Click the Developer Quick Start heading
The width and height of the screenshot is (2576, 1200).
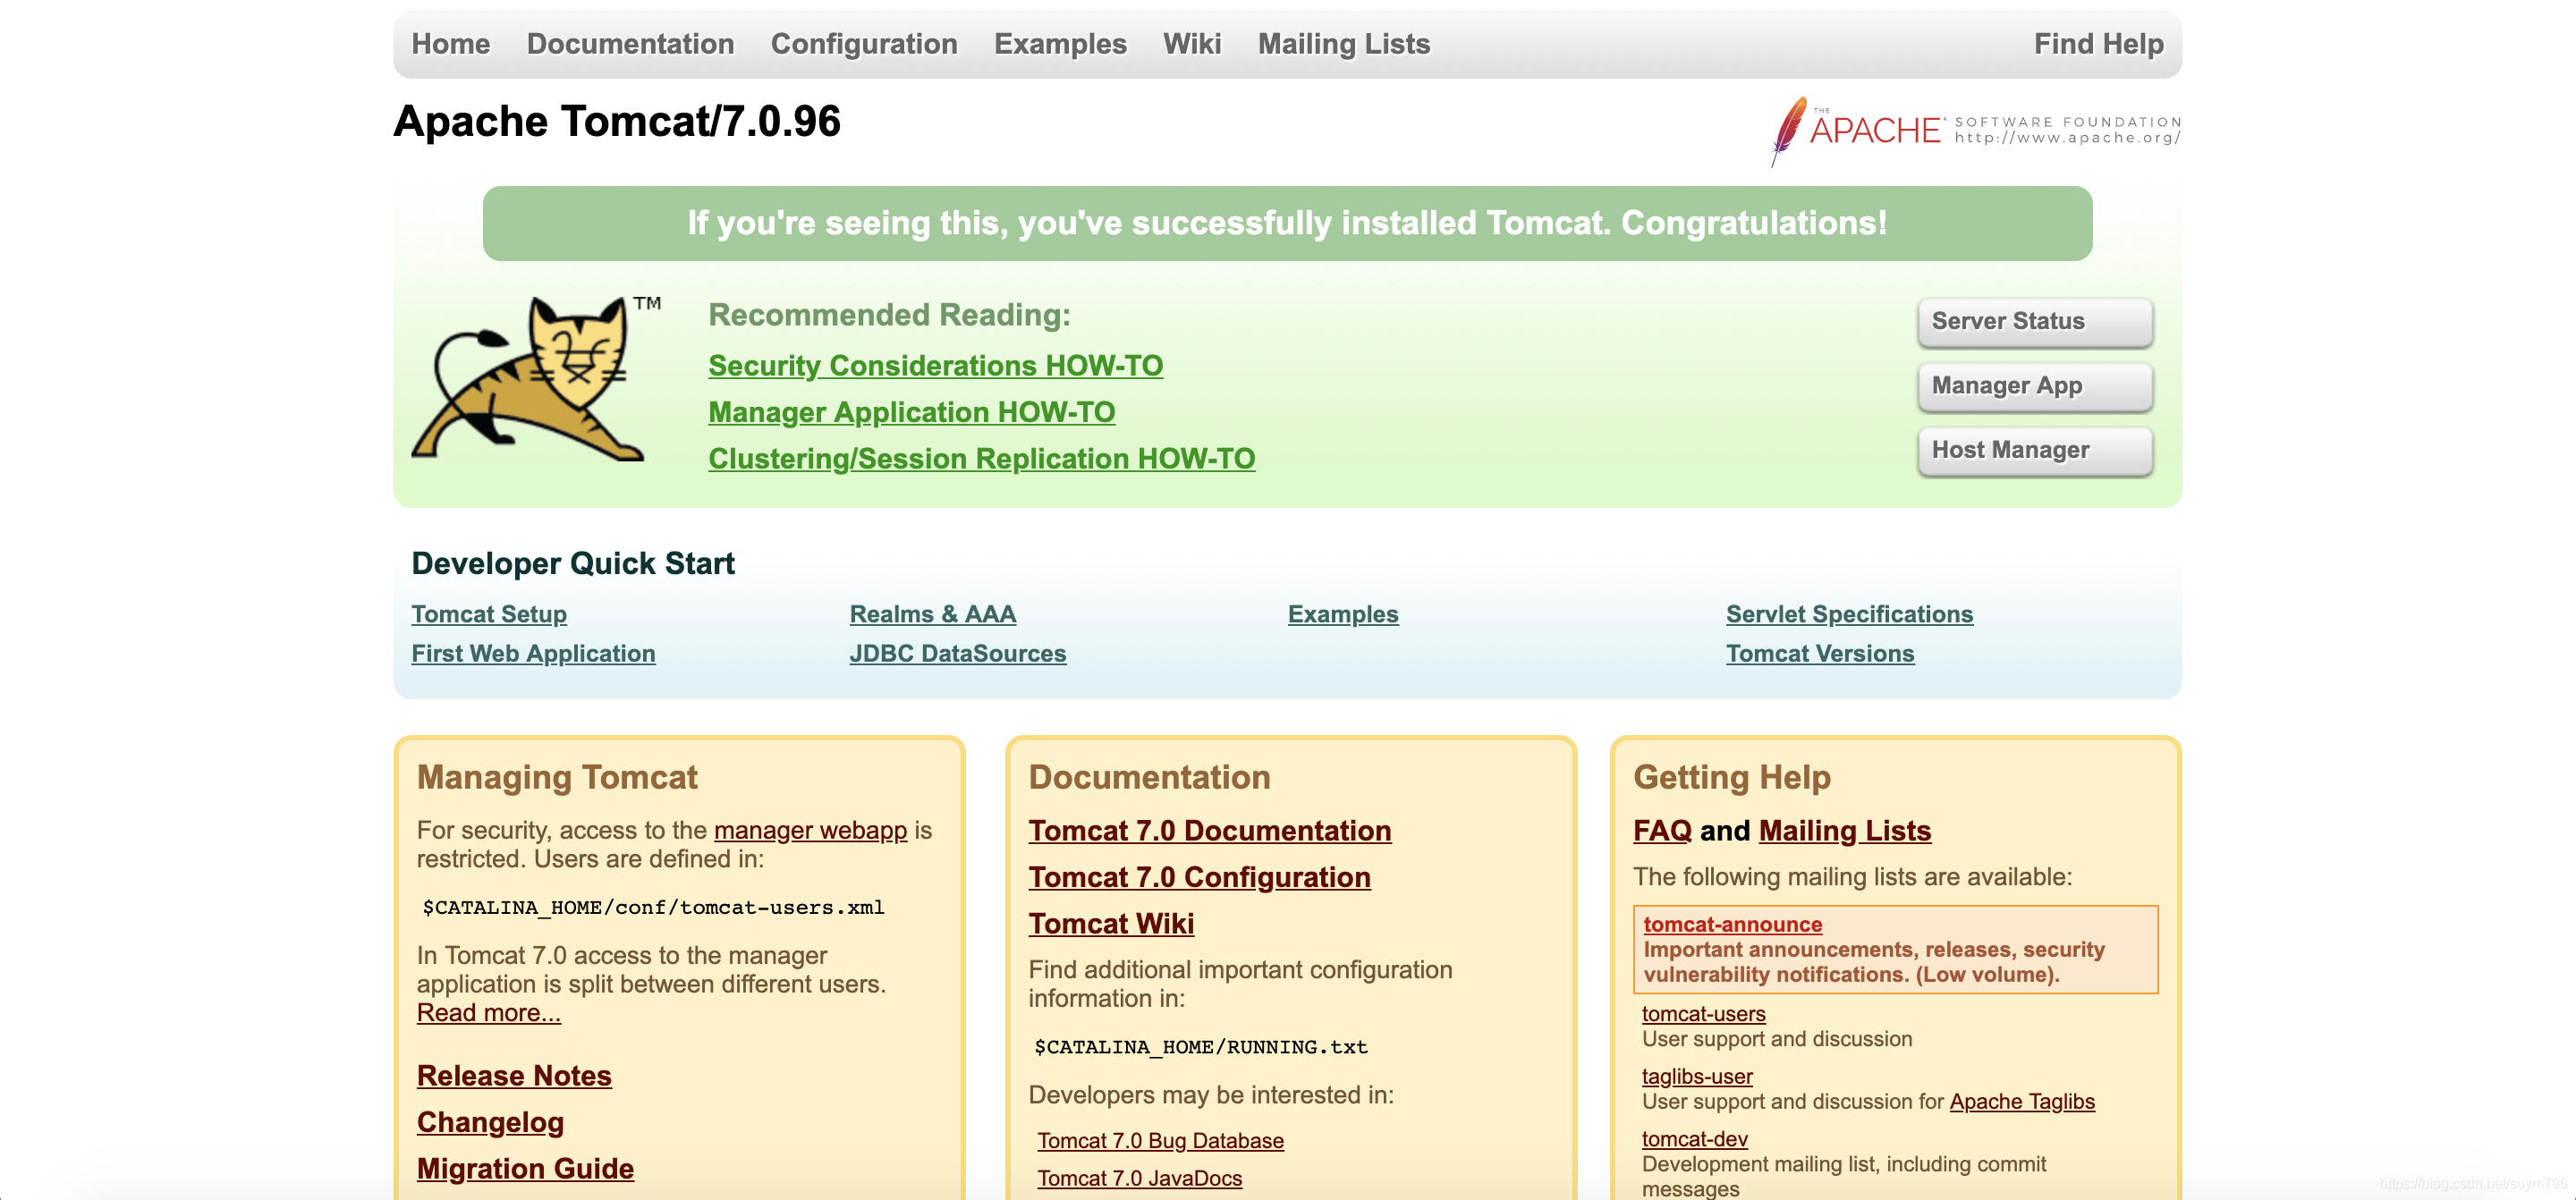[x=573, y=563]
